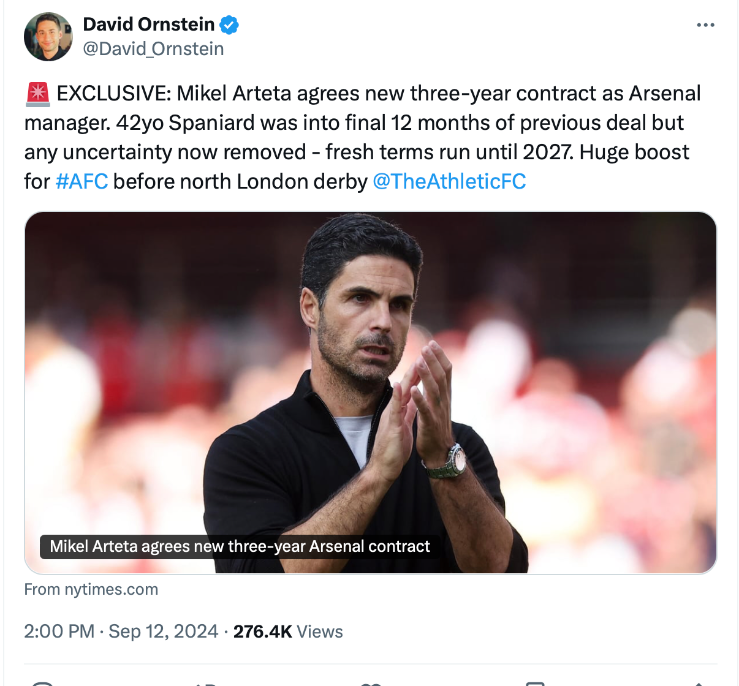Follow the 'From nytimes.com' source link
Screen dimensions: 739x686
pos(91,589)
